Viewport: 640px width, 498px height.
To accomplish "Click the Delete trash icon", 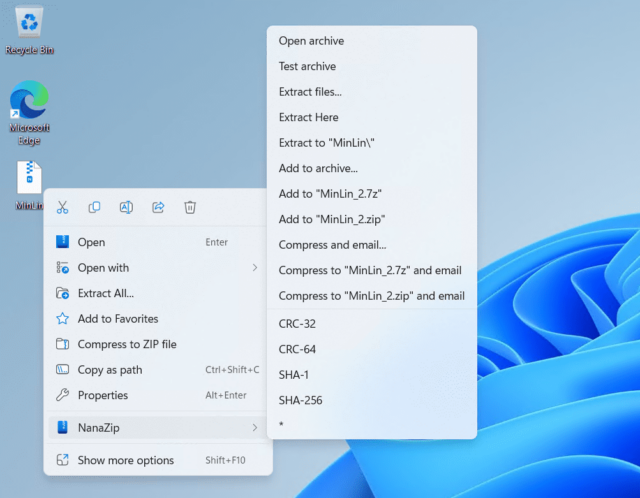I will pos(190,207).
